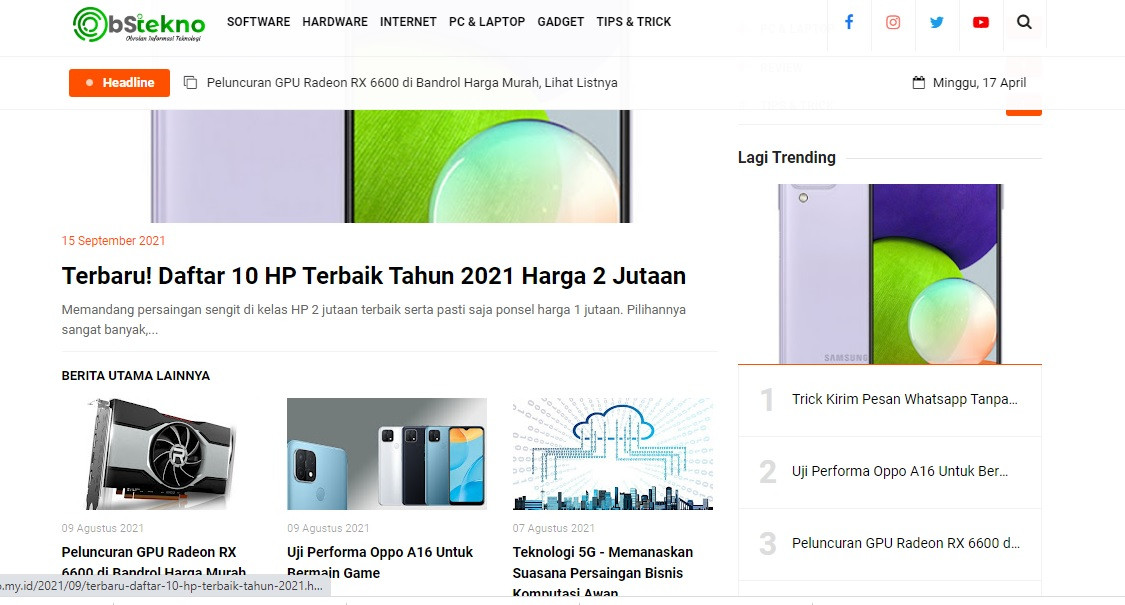Select the GADGET menu item
Image resolution: width=1125 pixels, height=605 pixels.
(x=560, y=22)
